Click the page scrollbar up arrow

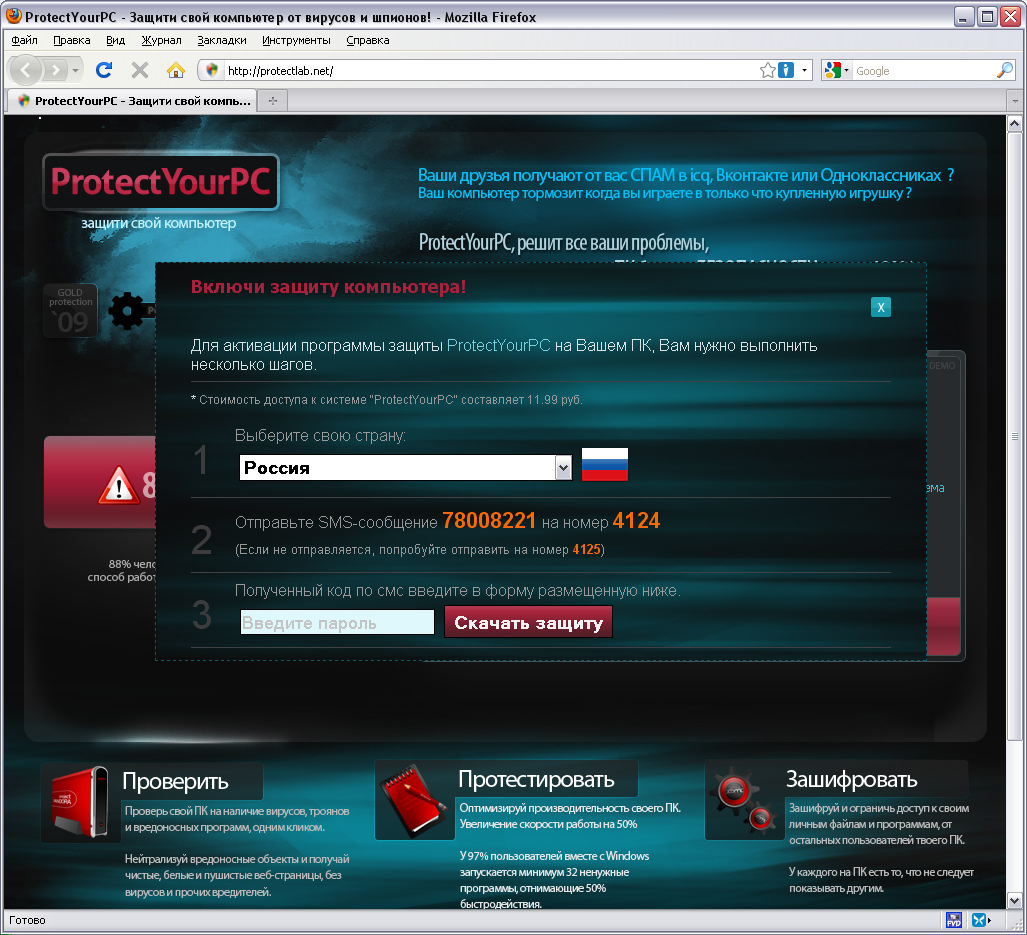pos(1014,122)
